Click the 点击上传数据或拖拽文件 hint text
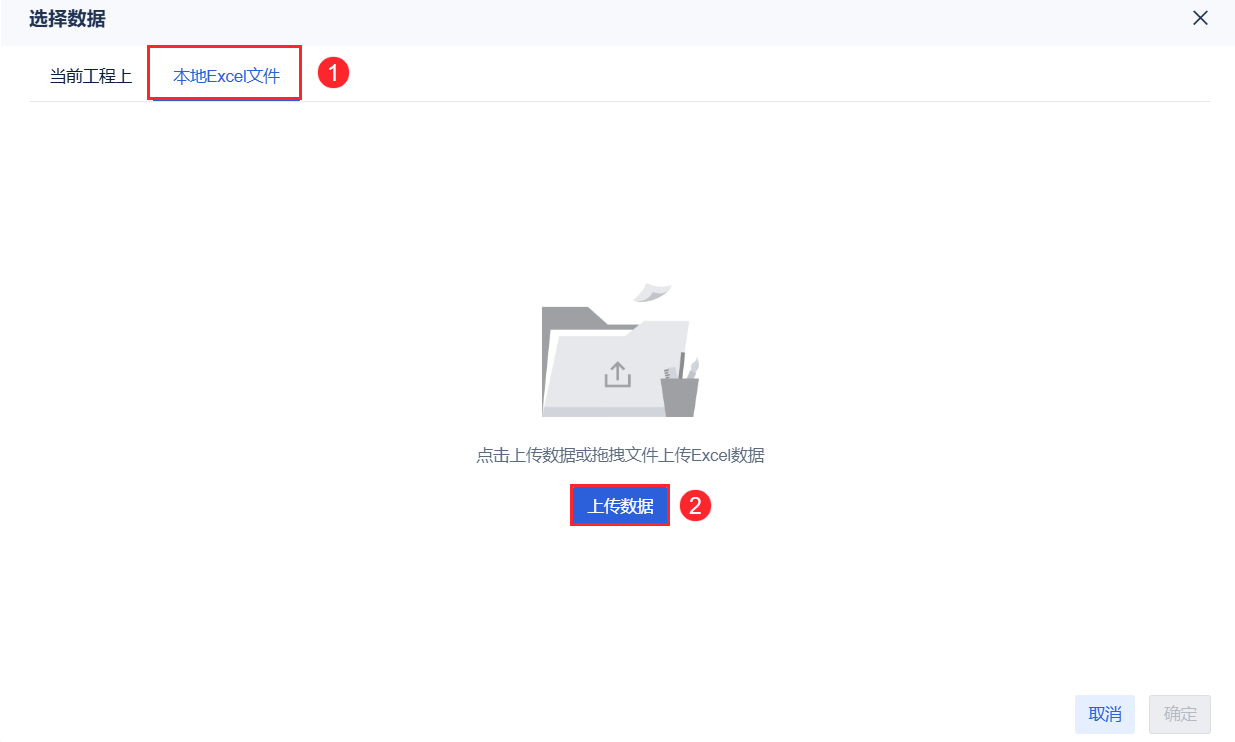 (567, 455)
